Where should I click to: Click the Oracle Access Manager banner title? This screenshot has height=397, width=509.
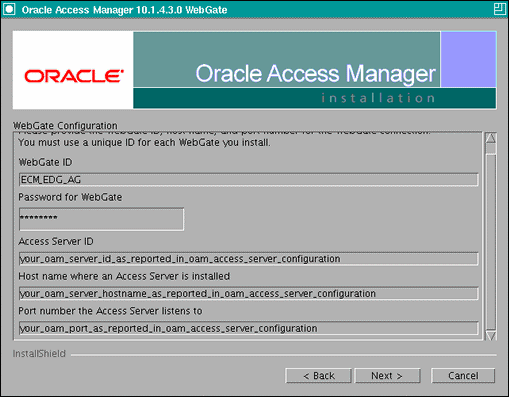[315, 73]
